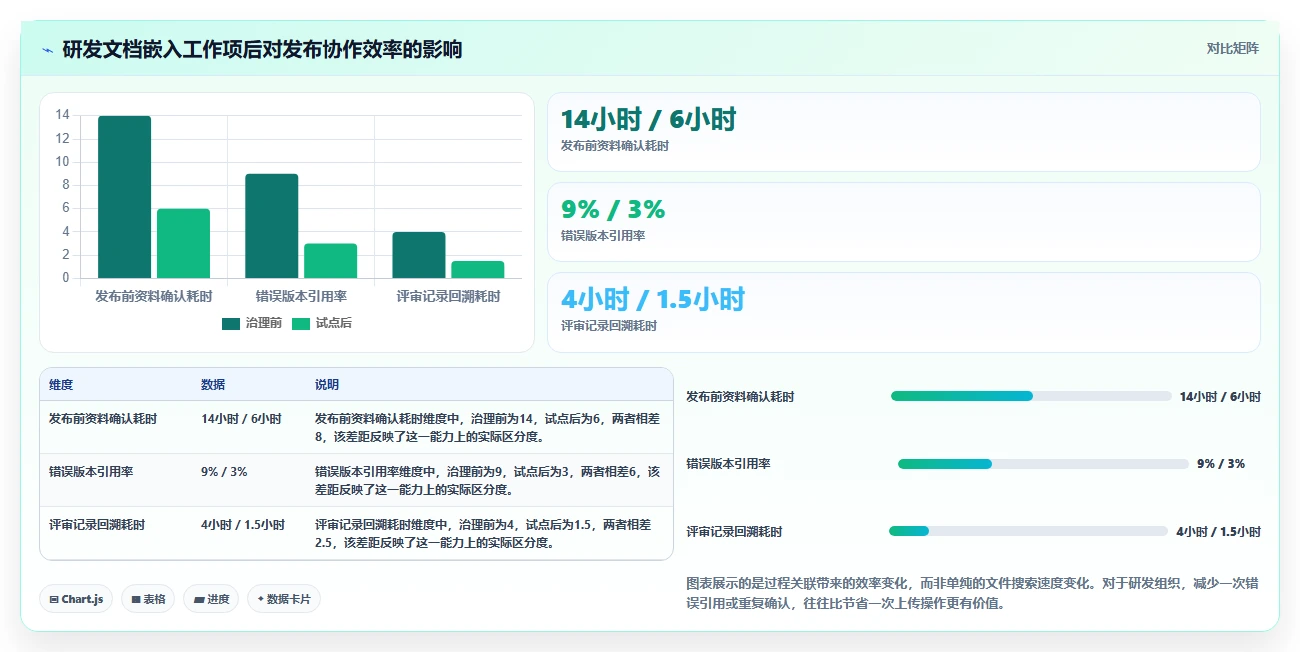
Task: Click progress value 14小时 / 6小时
Action: pos(1220,397)
